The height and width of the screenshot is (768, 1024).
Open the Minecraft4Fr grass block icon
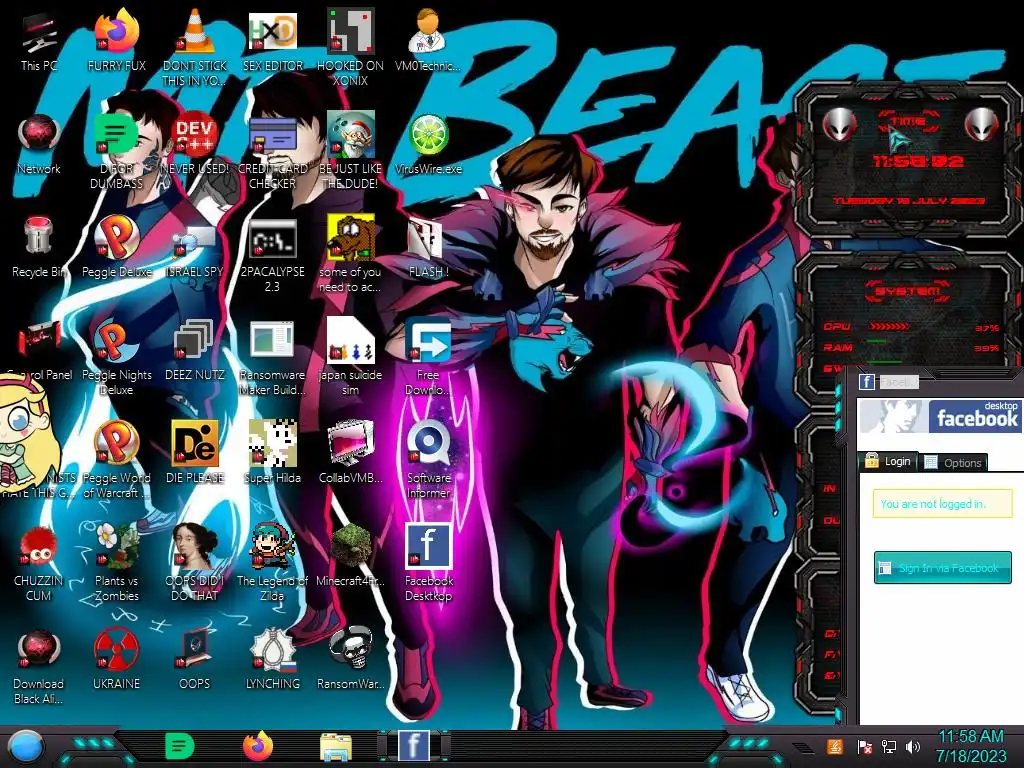tap(351, 556)
